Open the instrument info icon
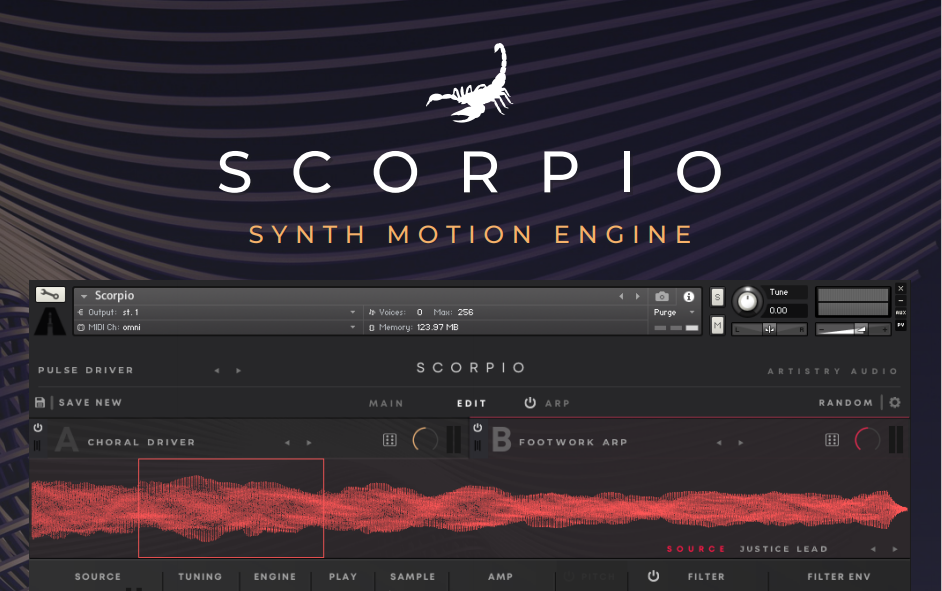The image size is (942, 591). [x=688, y=296]
